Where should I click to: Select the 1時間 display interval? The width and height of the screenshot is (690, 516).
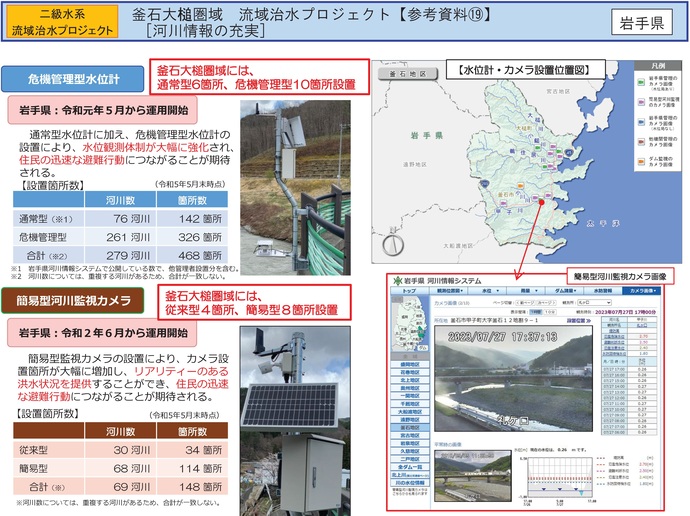coord(536,312)
